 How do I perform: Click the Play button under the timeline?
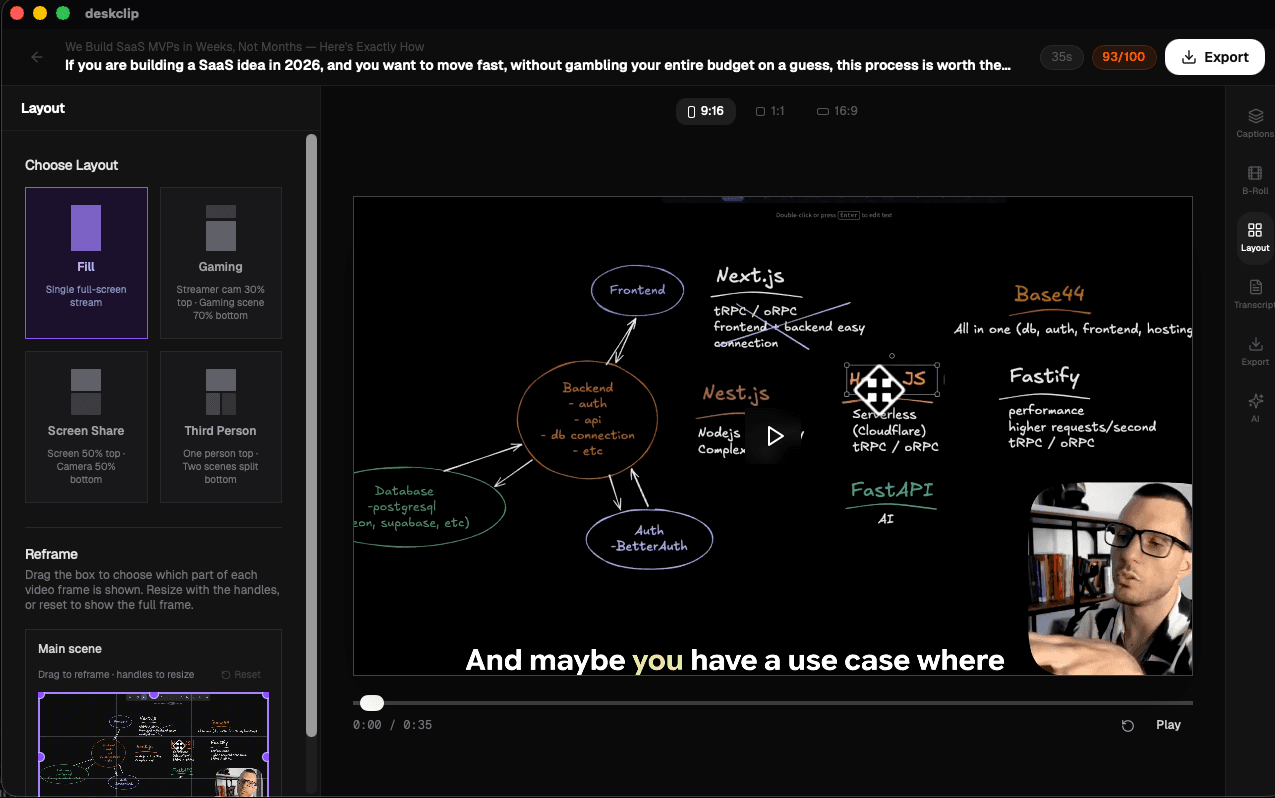(1168, 725)
